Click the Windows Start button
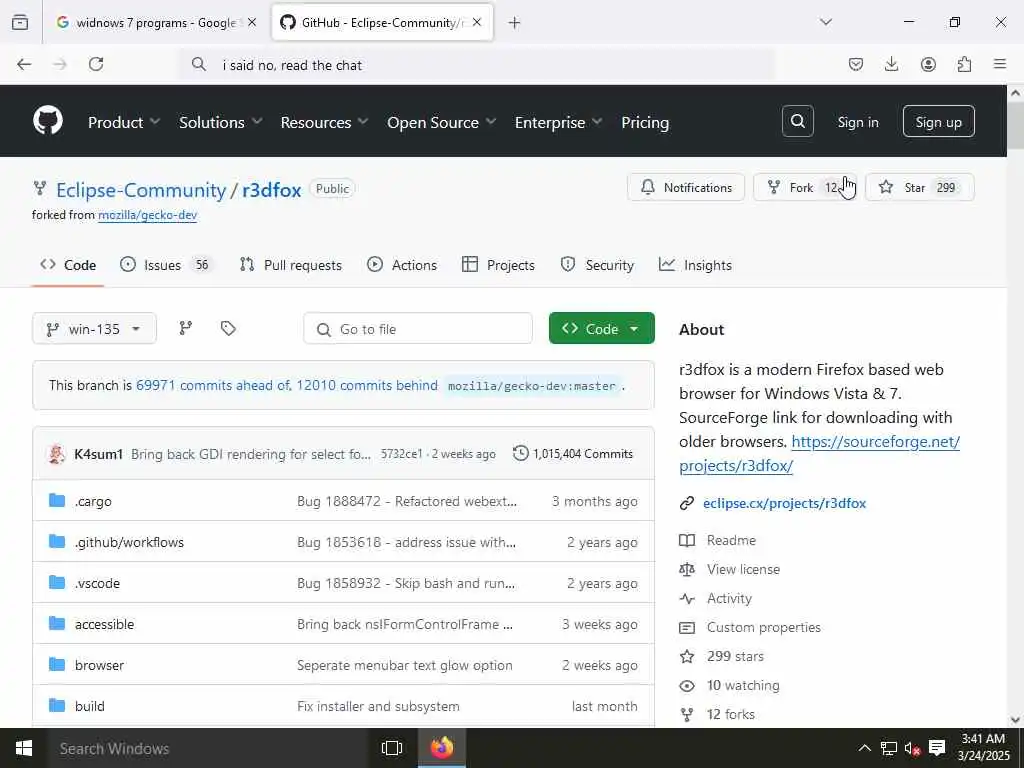This screenshot has width=1024, height=768. 24,748
